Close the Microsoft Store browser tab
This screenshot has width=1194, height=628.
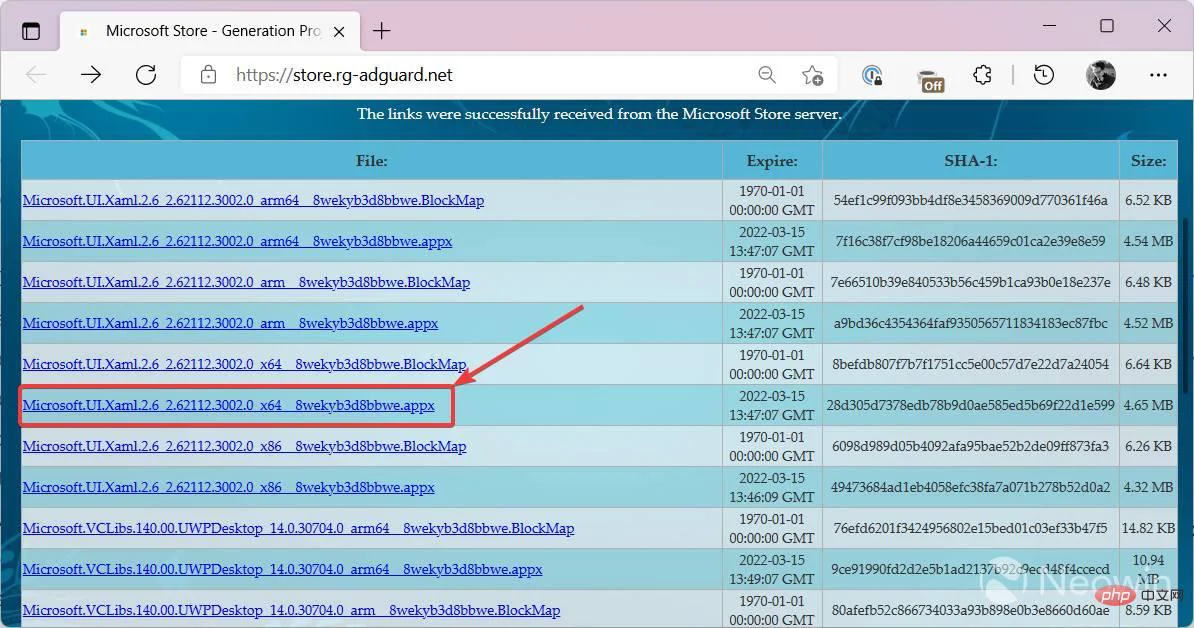(339, 31)
